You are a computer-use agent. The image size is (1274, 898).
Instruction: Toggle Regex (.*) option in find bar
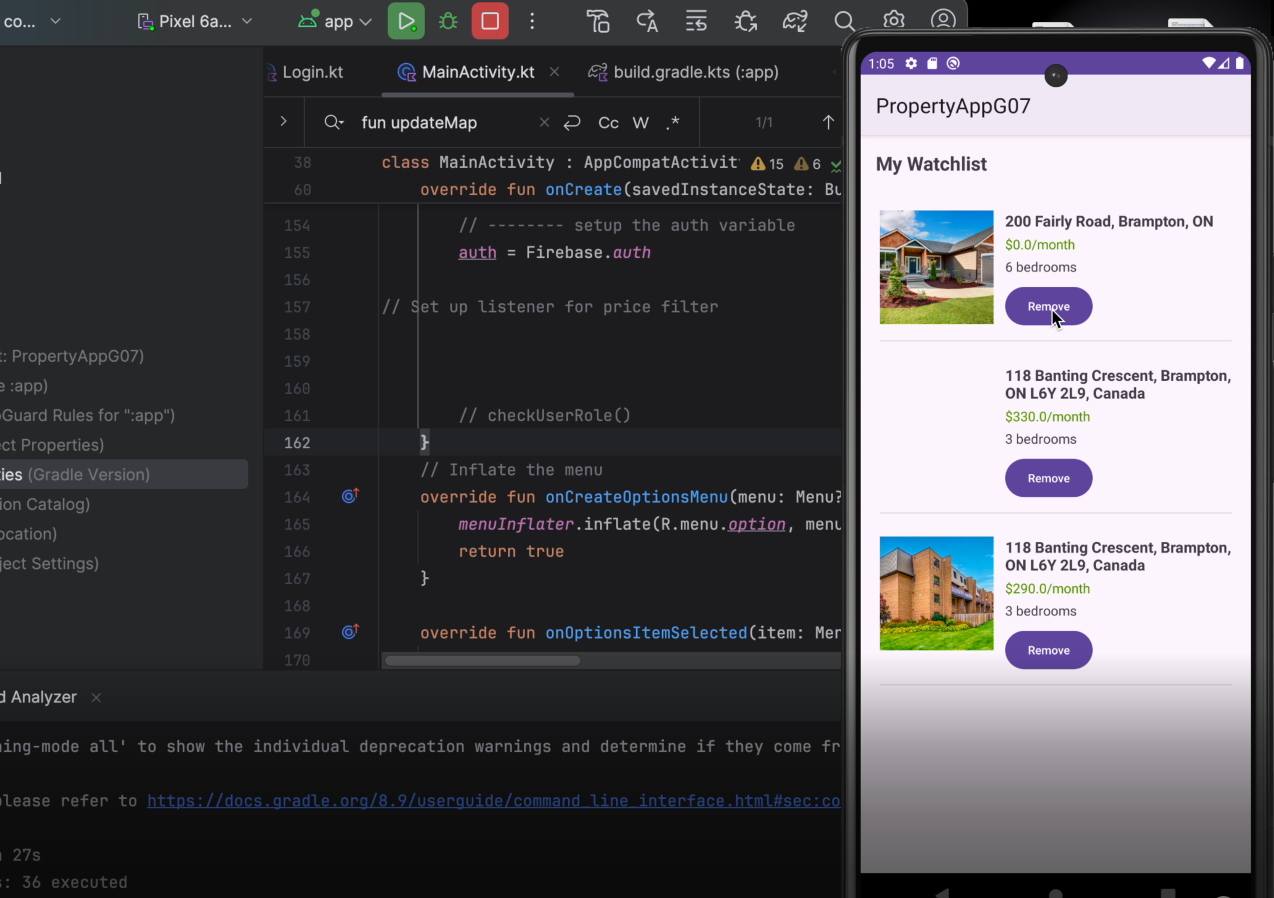pyautogui.click(x=672, y=123)
